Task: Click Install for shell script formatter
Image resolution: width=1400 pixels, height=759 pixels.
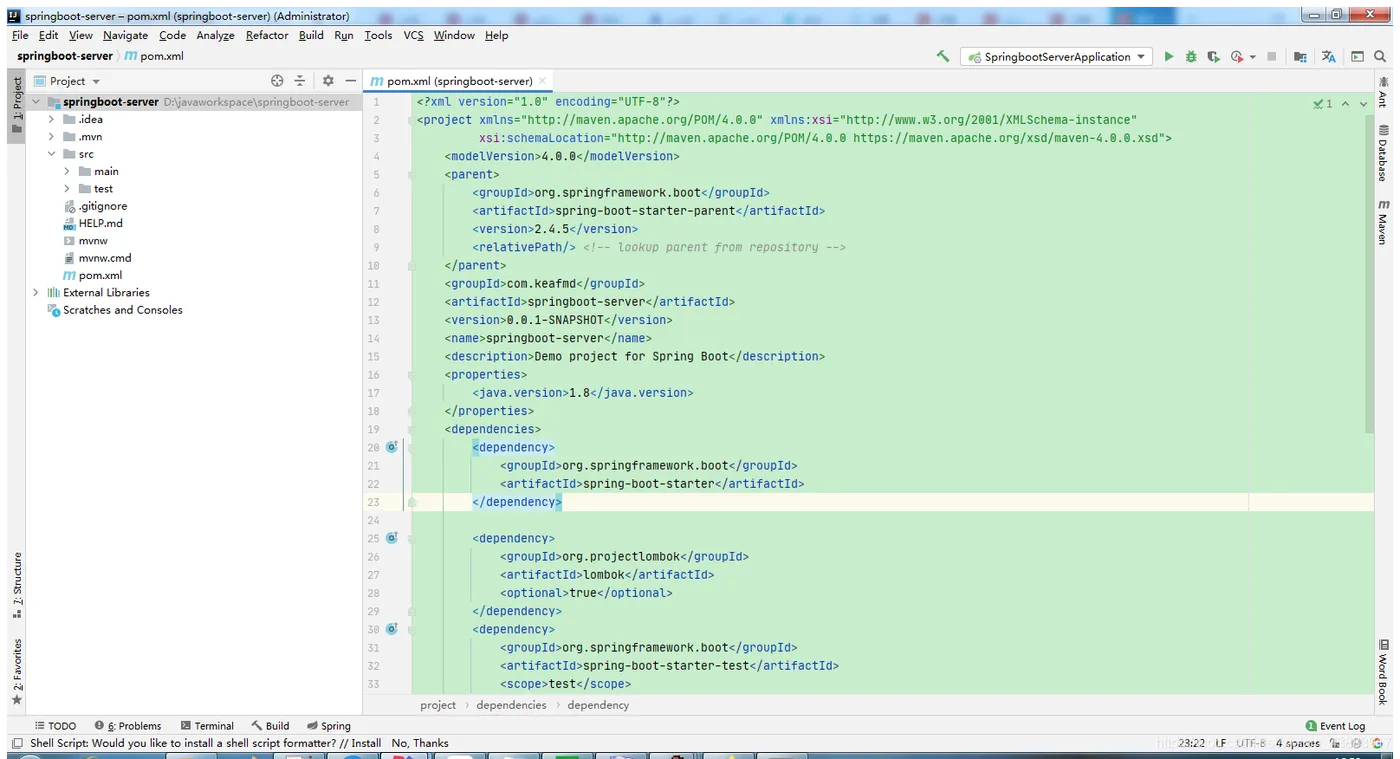Action: point(366,743)
